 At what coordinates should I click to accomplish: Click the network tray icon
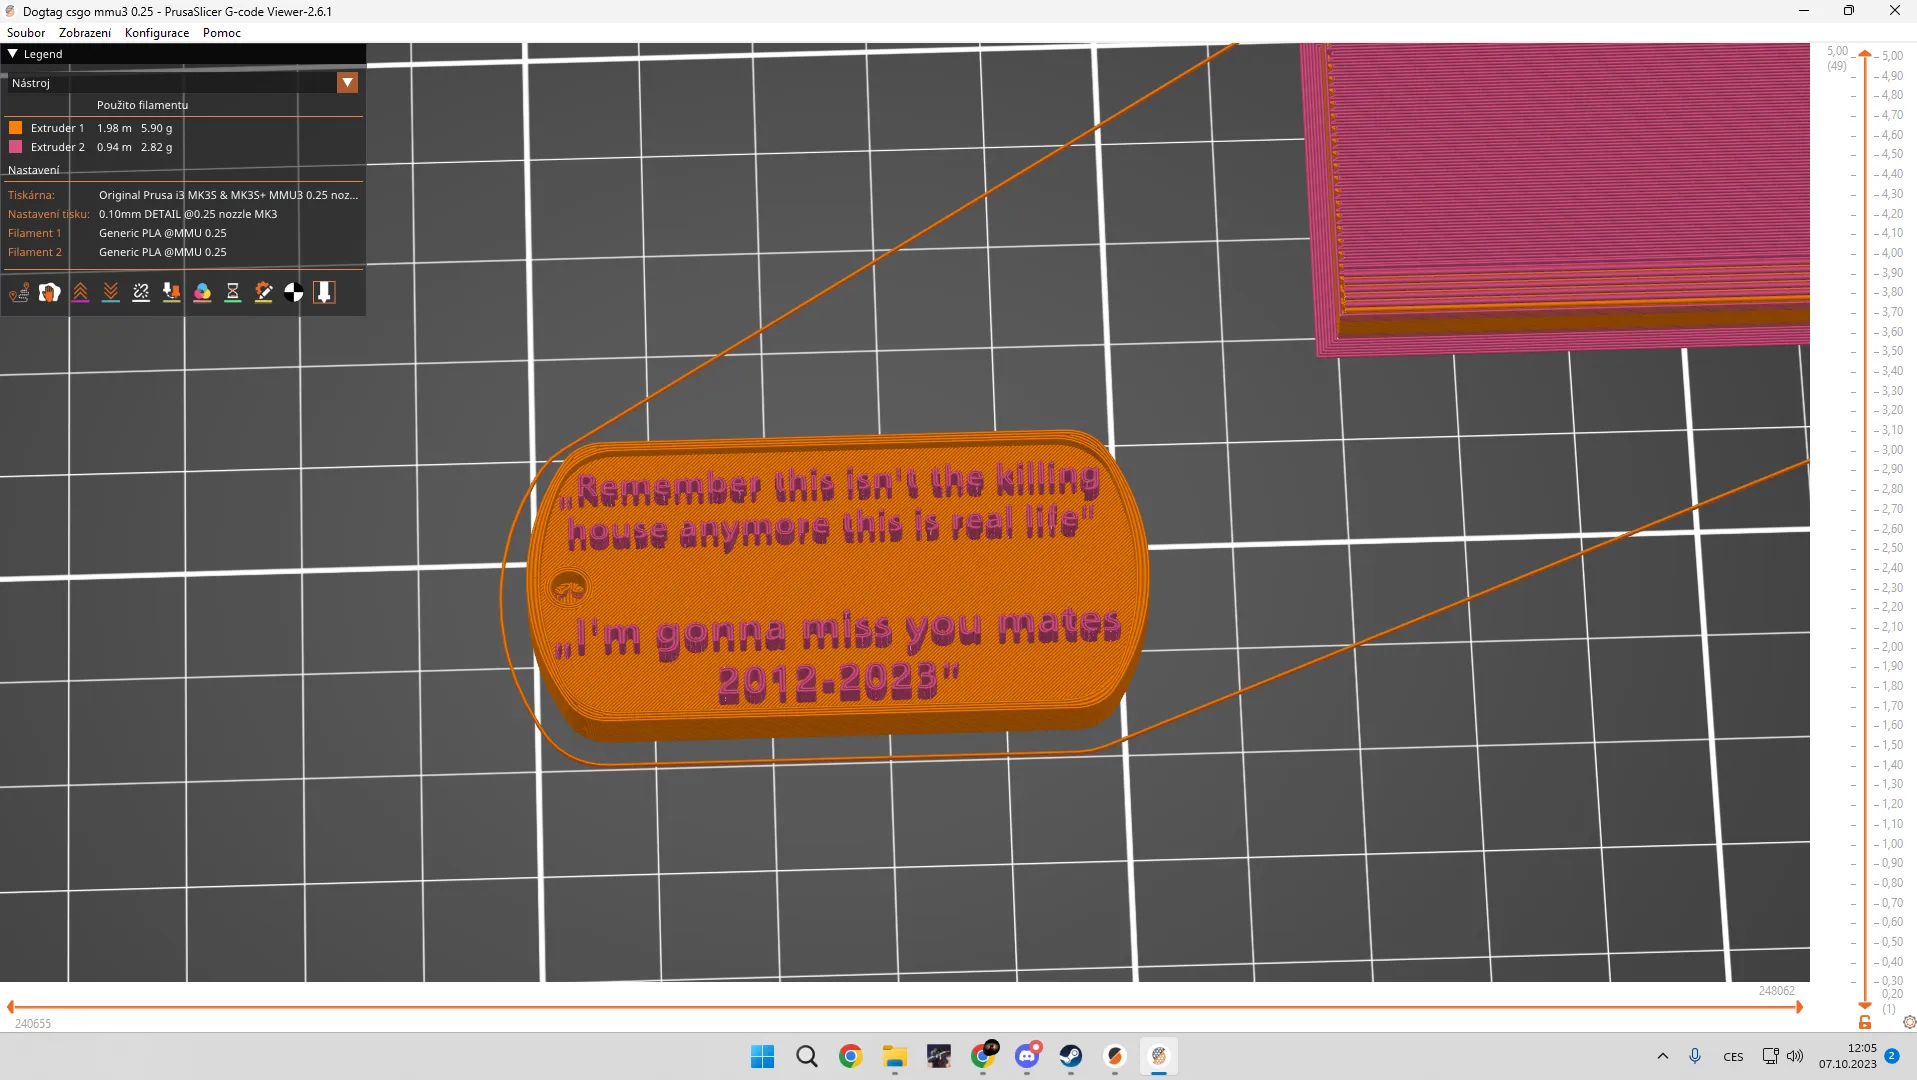pyautogui.click(x=1770, y=1056)
